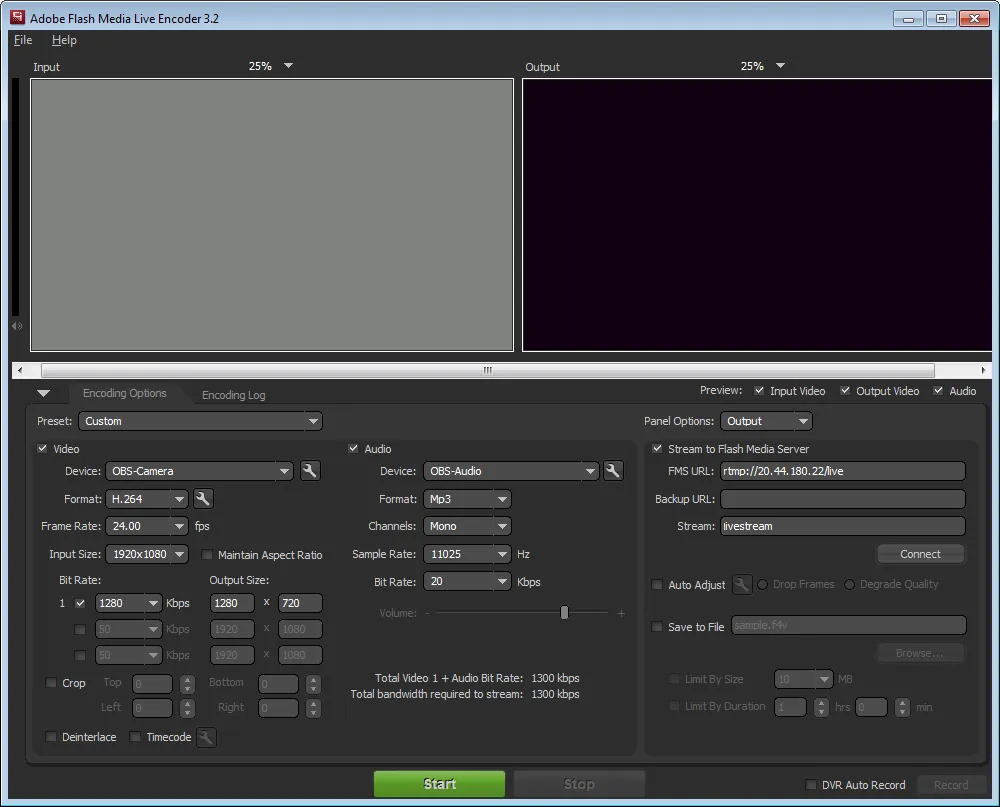Enable Timecode checkbox
The image size is (1000, 807).
click(135, 737)
